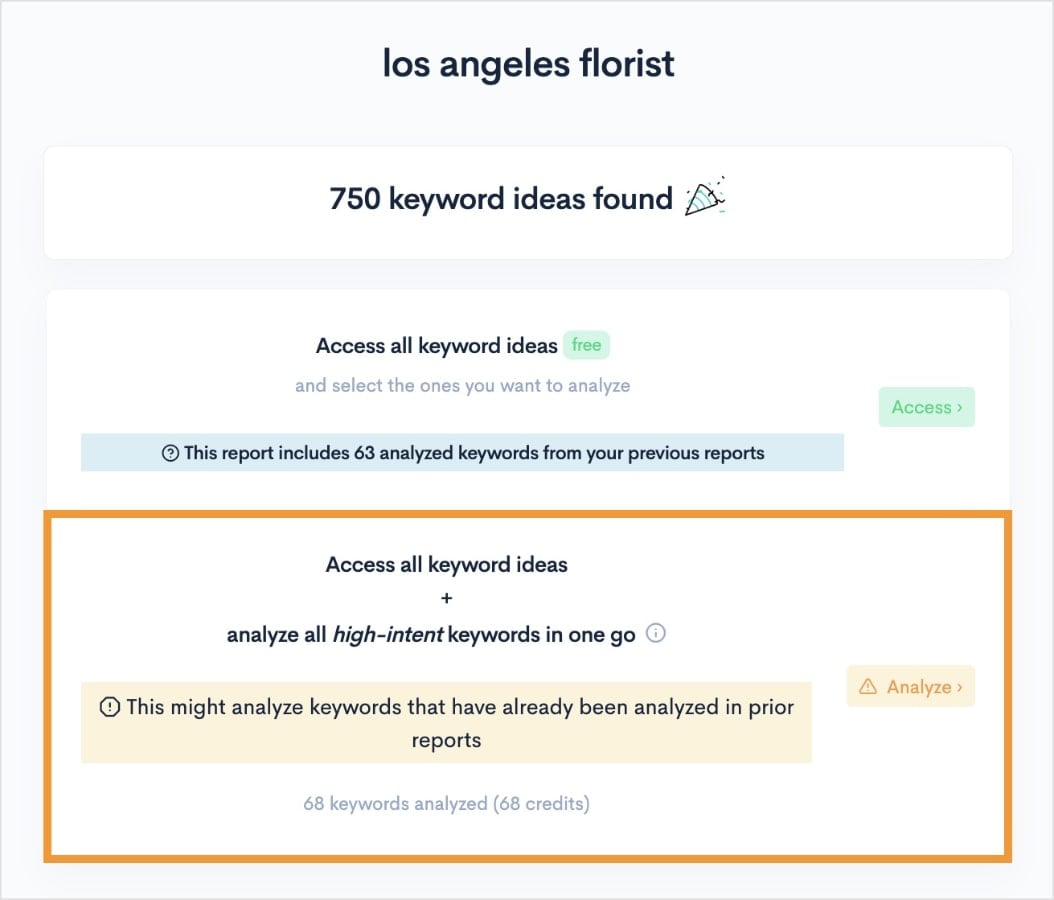This screenshot has height=900, width=1054.
Task: Click the plus sign between the card headings
Action: 446,598
